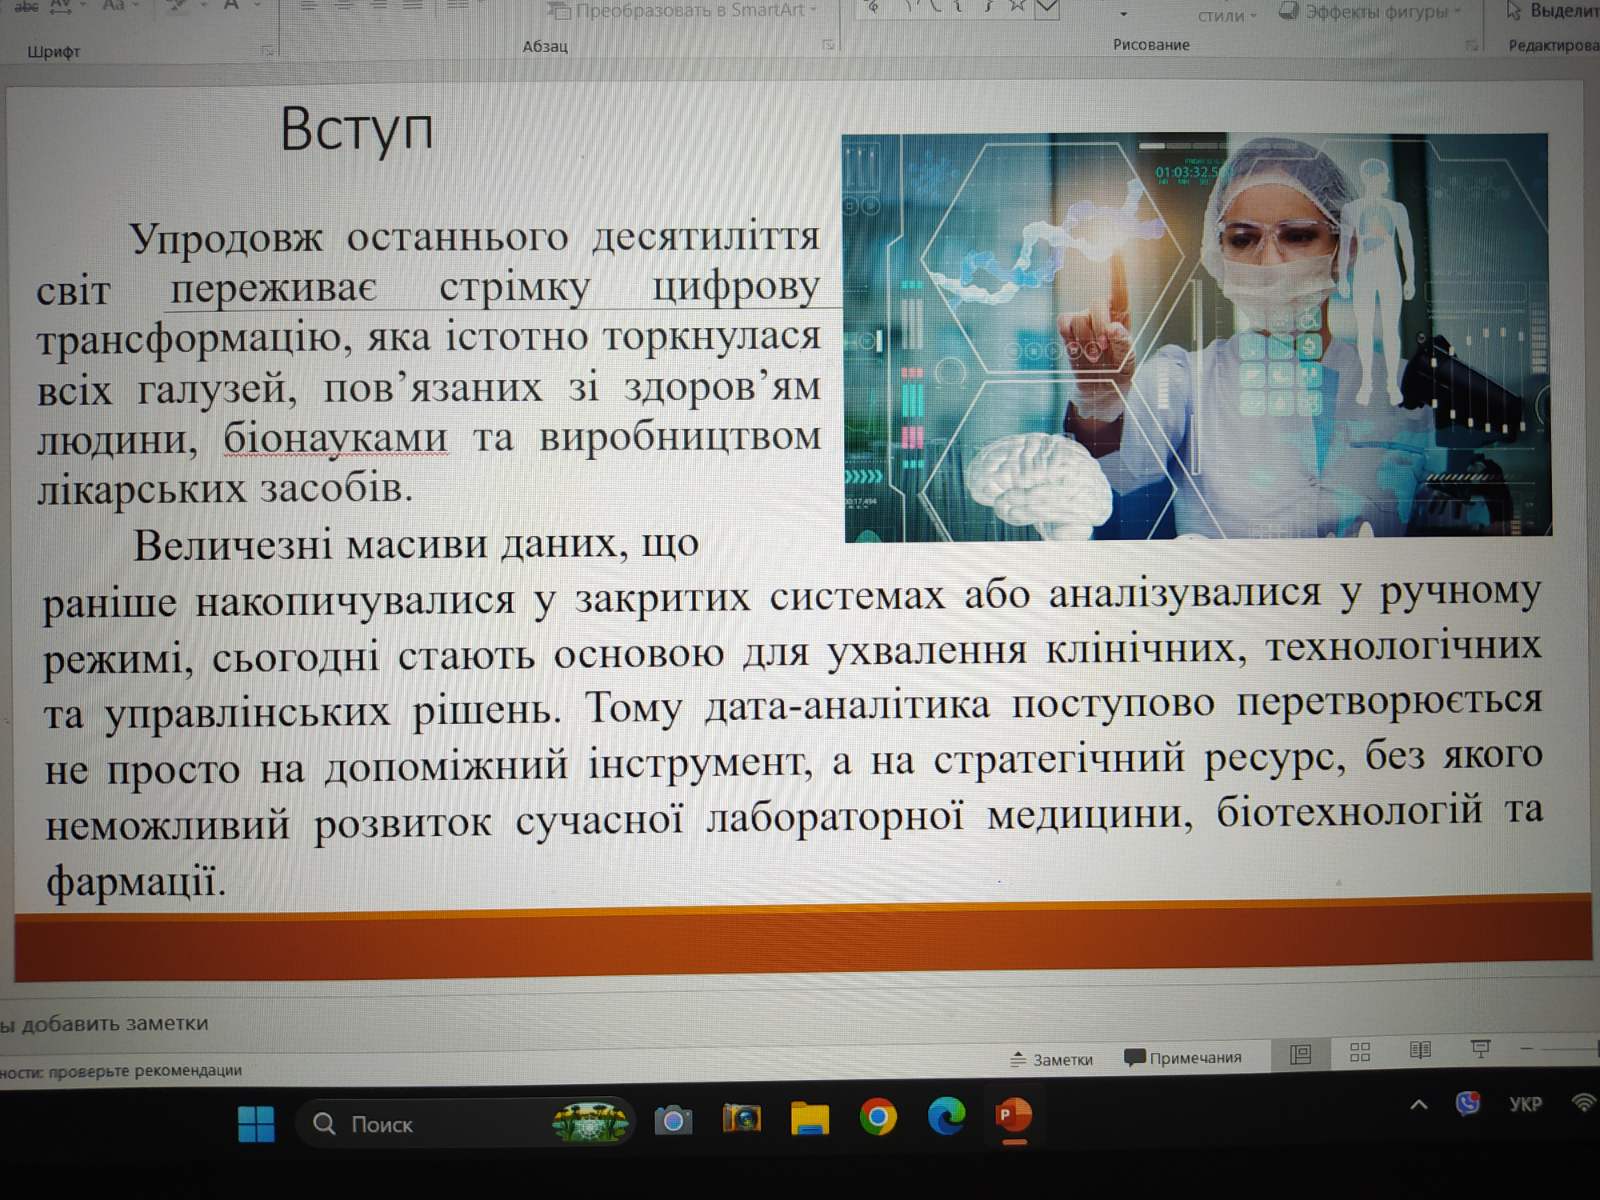Click the Поиск taskbar search box
The width and height of the screenshot is (1600, 1200).
(x=380, y=1124)
